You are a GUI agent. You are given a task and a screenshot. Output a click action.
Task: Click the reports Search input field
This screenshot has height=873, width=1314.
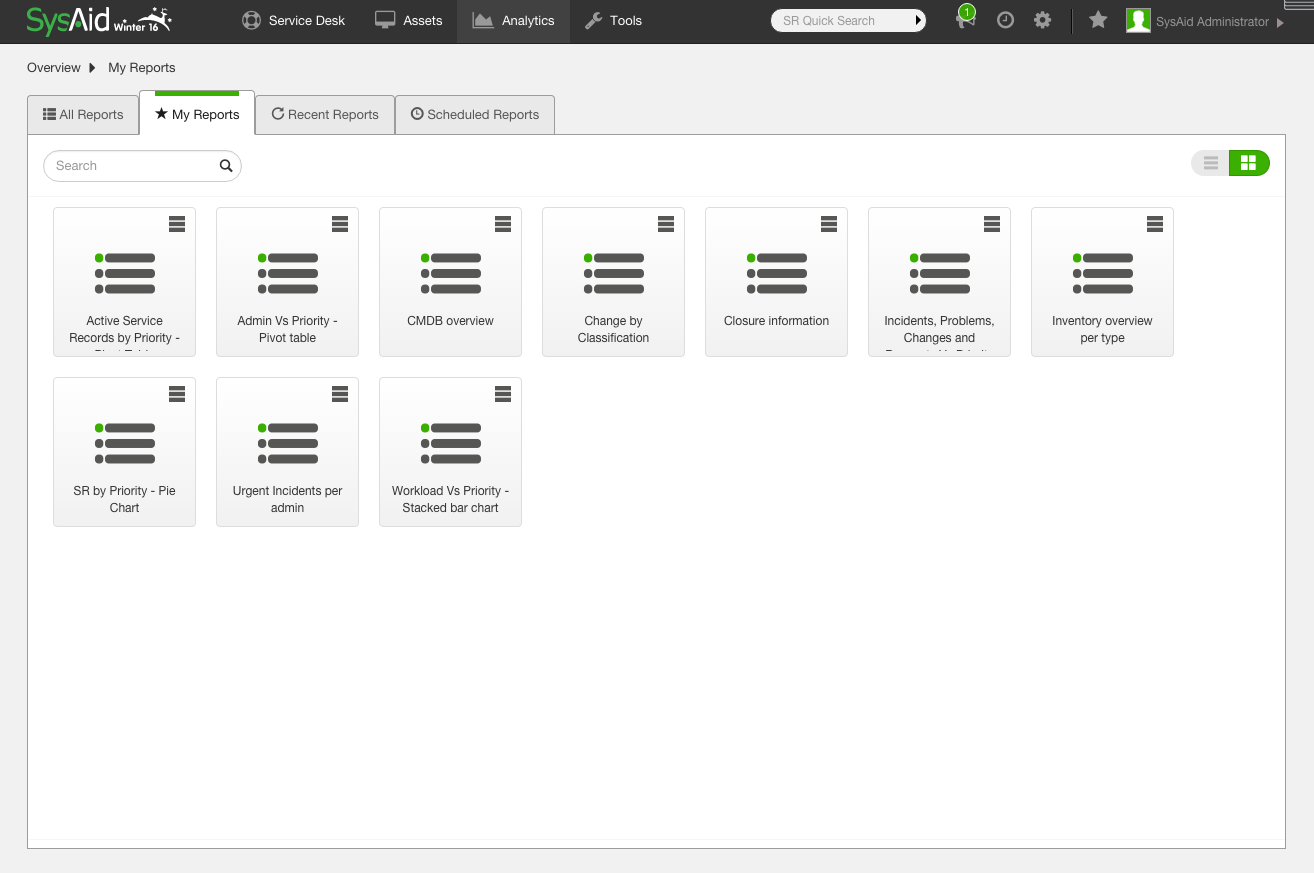[x=132, y=166]
